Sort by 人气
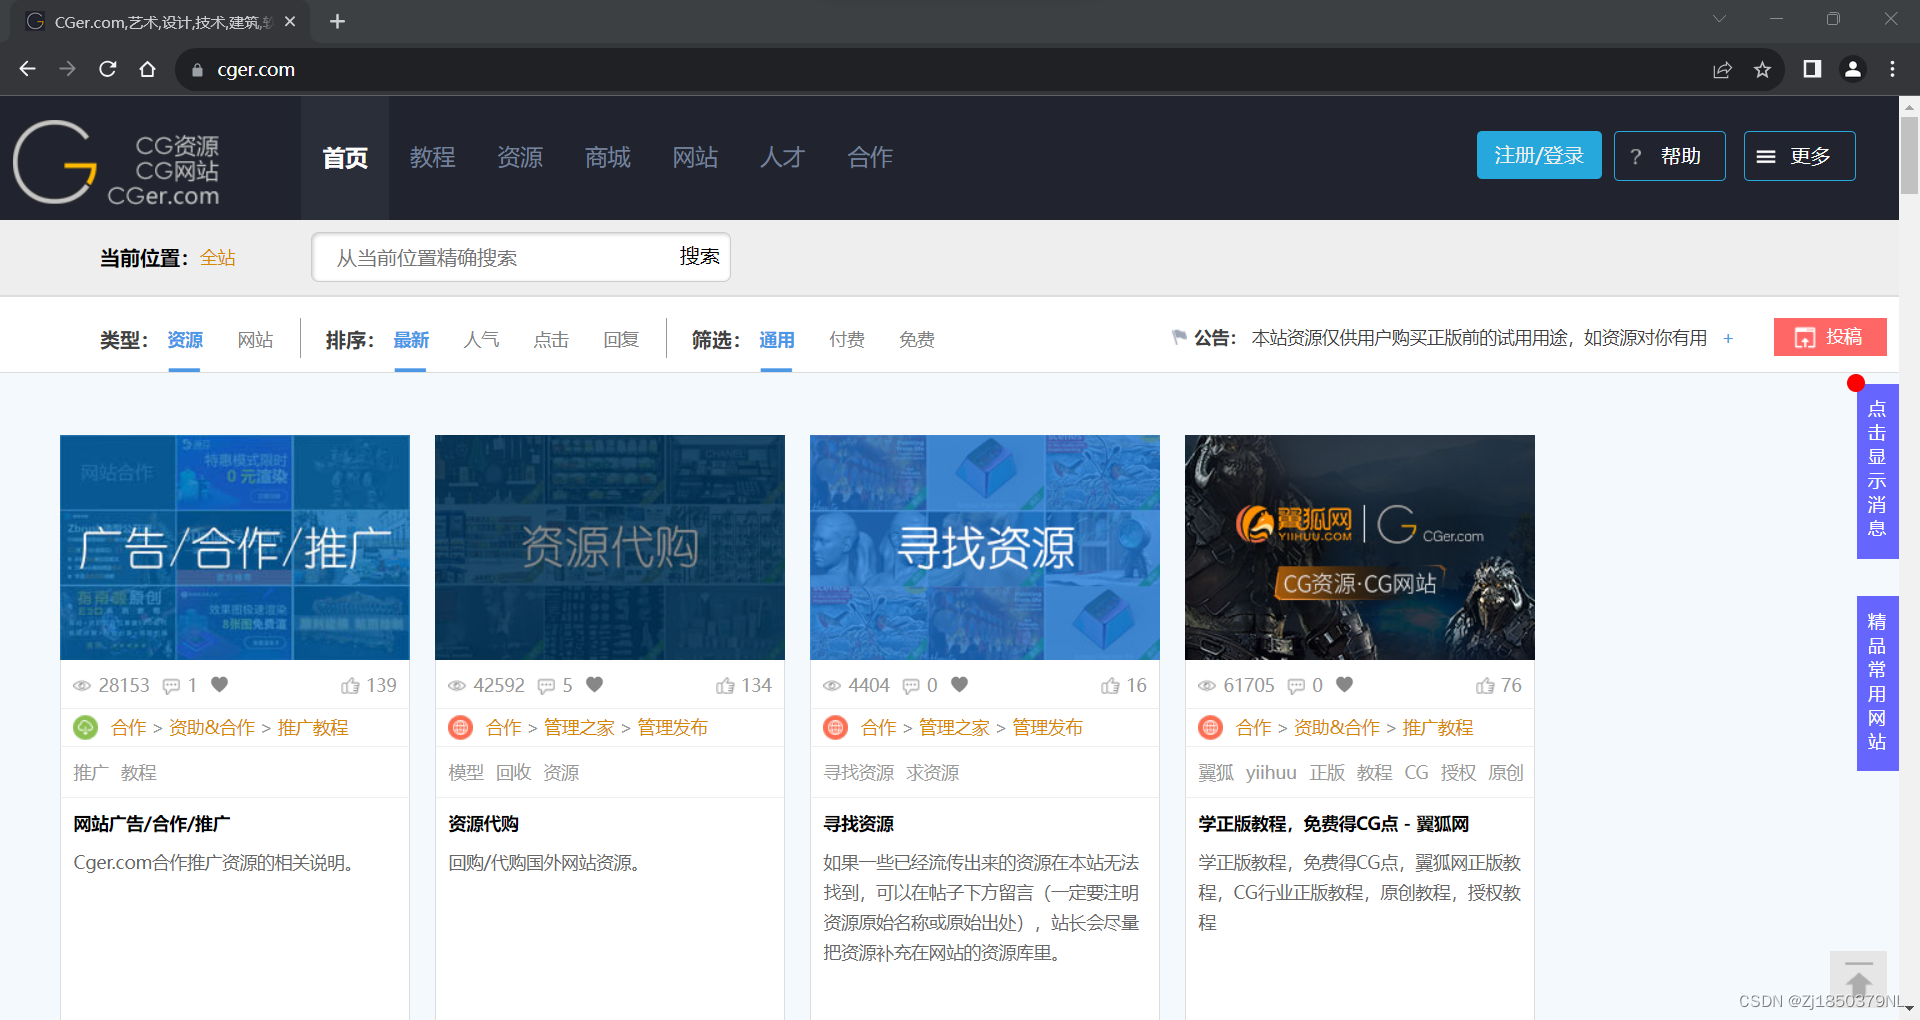The height and width of the screenshot is (1020, 1920). pos(481,340)
